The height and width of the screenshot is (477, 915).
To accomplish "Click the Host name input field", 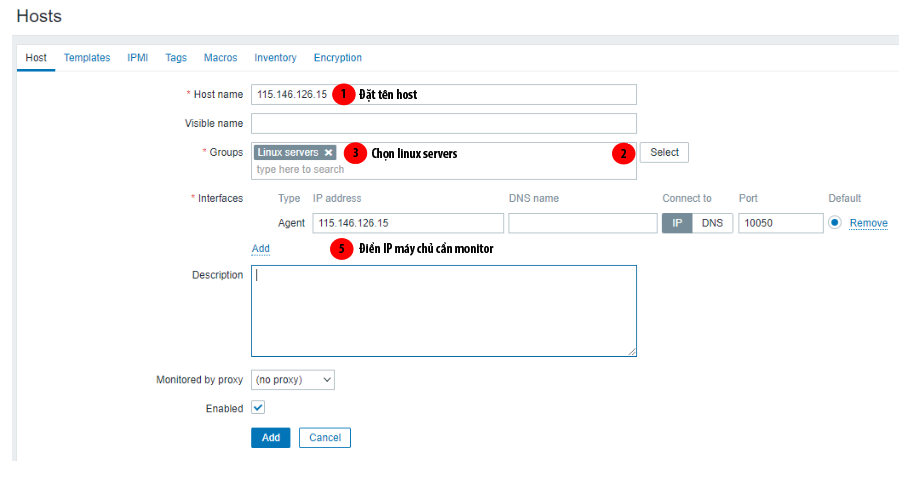I will (x=443, y=95).
